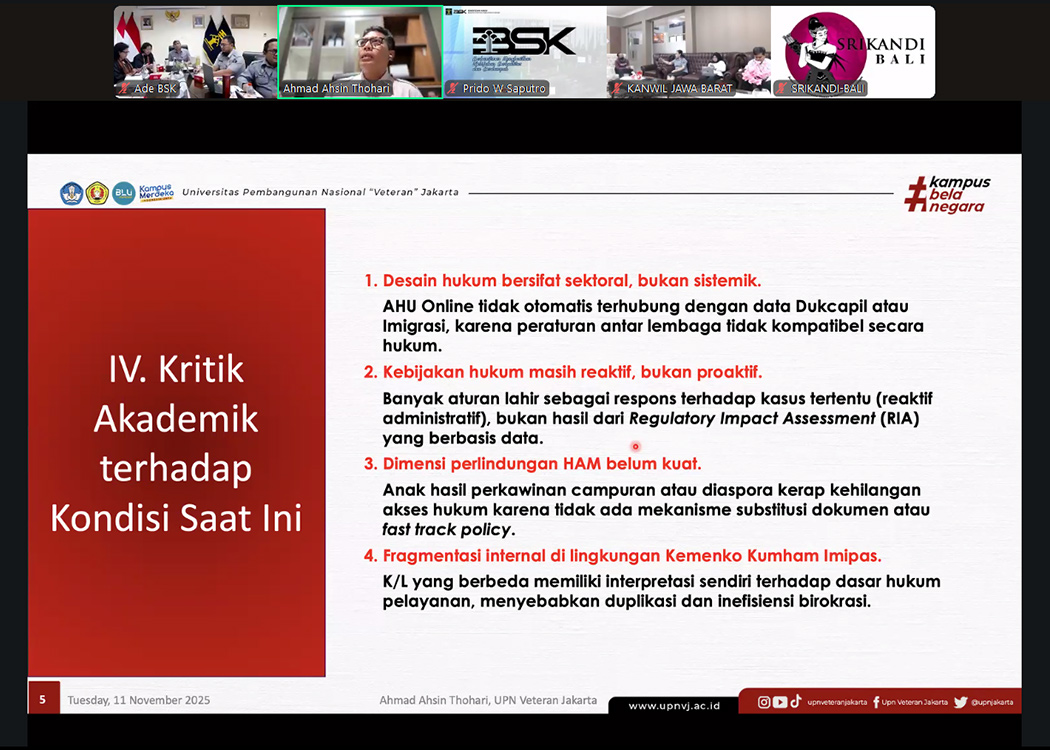Select Ahmad Ahsin Thohari's video thumbnail
This screenshot has height=750, width=1050.
point(360,50)
